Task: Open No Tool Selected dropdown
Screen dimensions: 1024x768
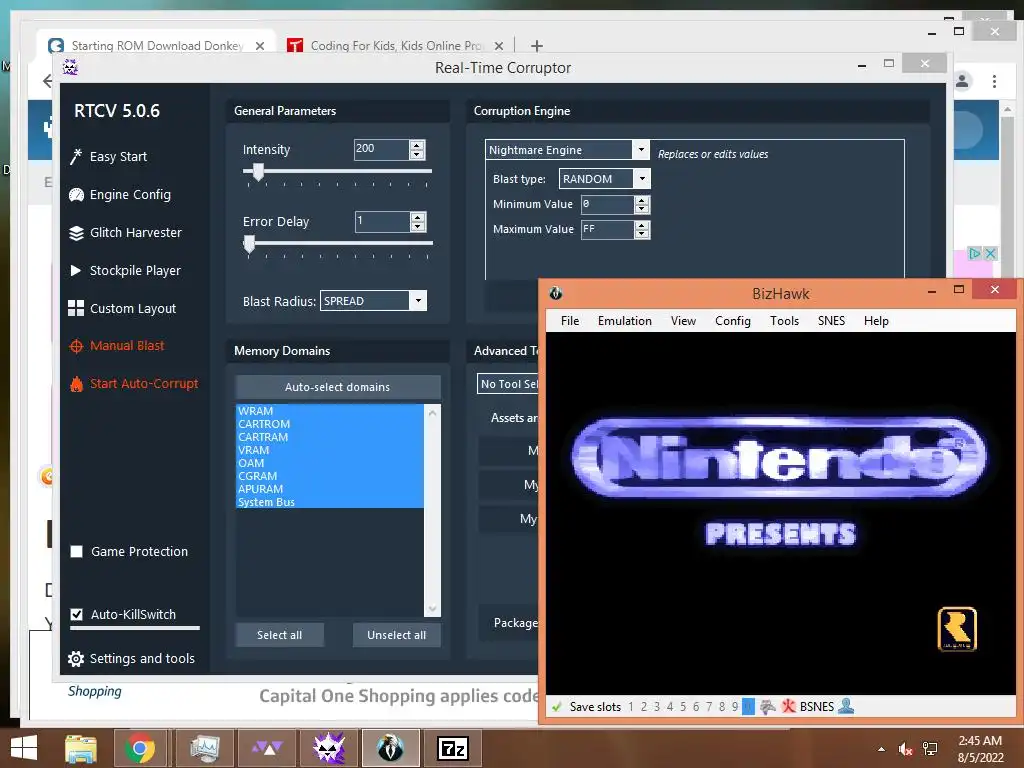Action: point(509,384)
